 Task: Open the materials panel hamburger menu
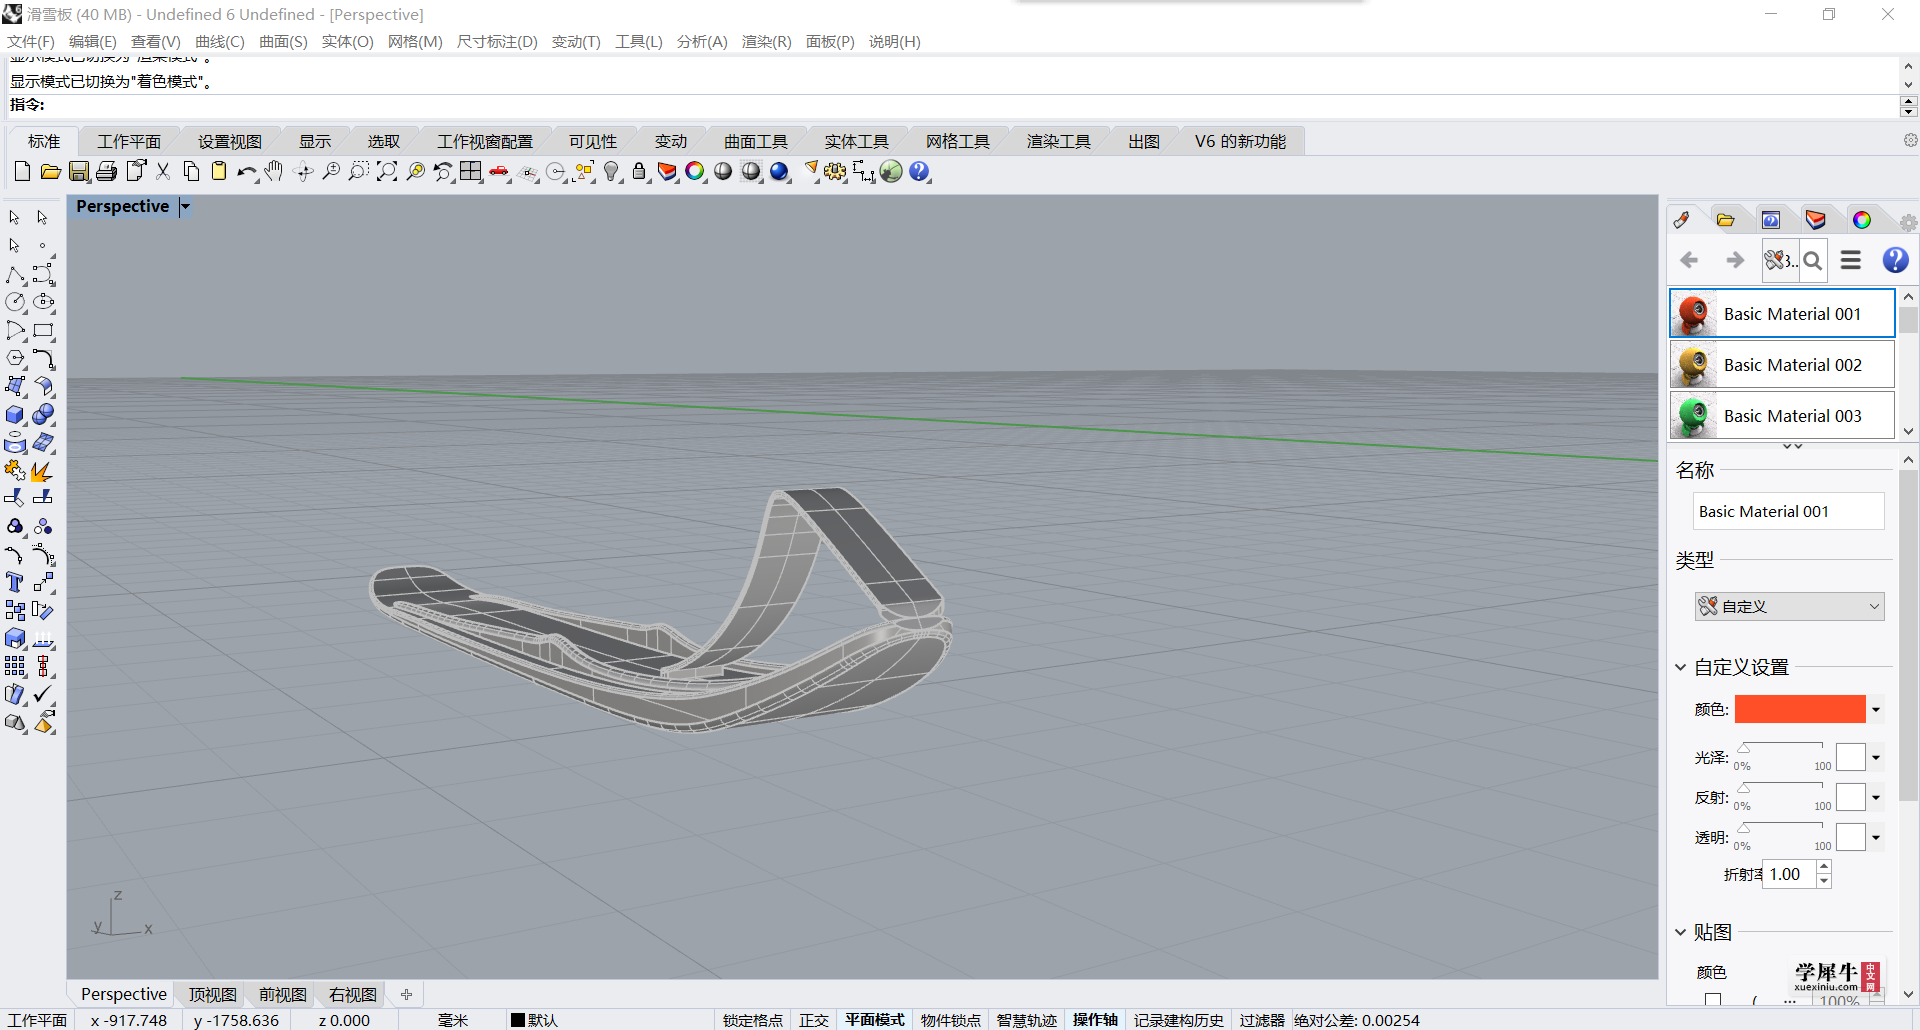(x=1851, y=260)
